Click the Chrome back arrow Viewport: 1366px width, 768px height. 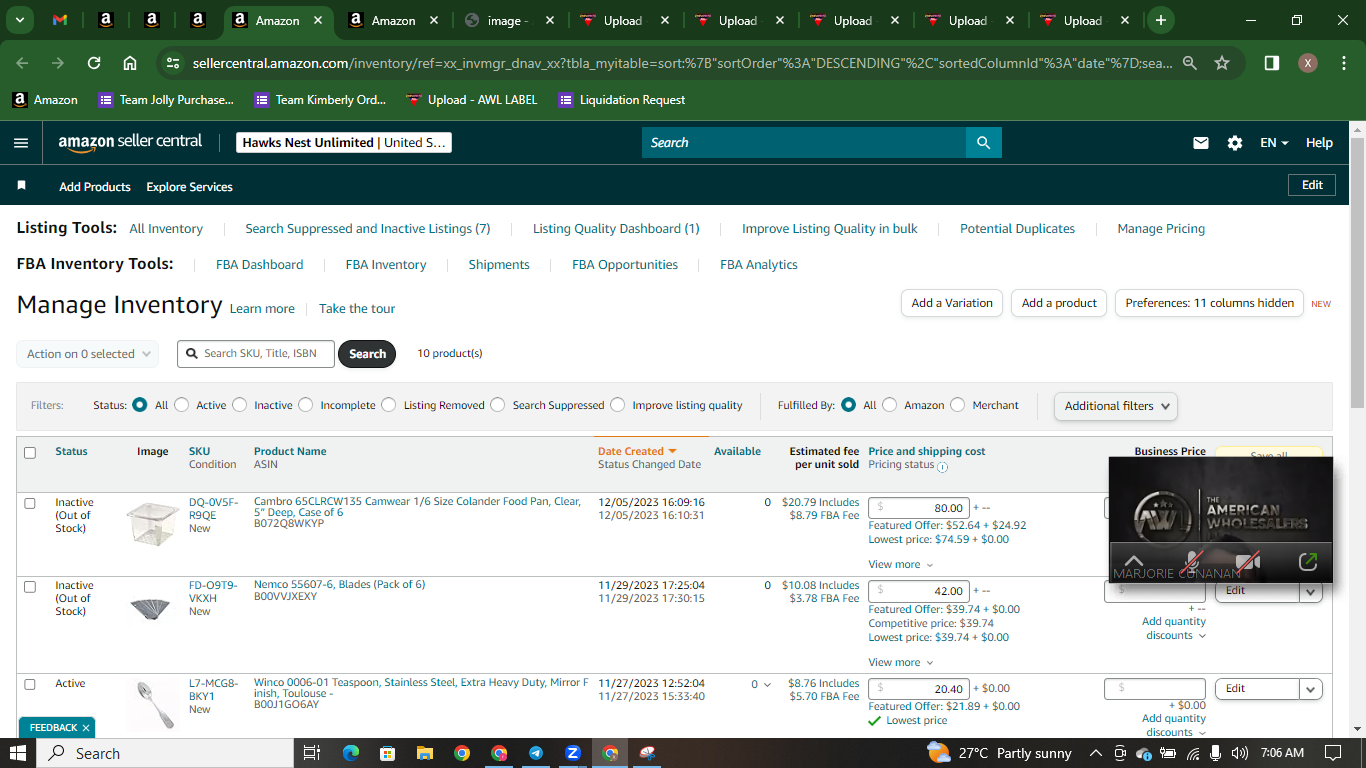pos(22,63)
